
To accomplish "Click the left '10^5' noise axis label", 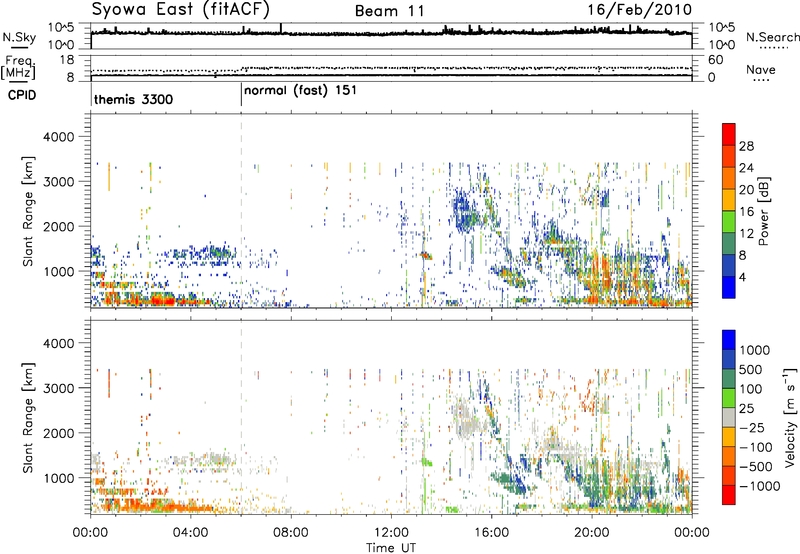I will 61,27.
